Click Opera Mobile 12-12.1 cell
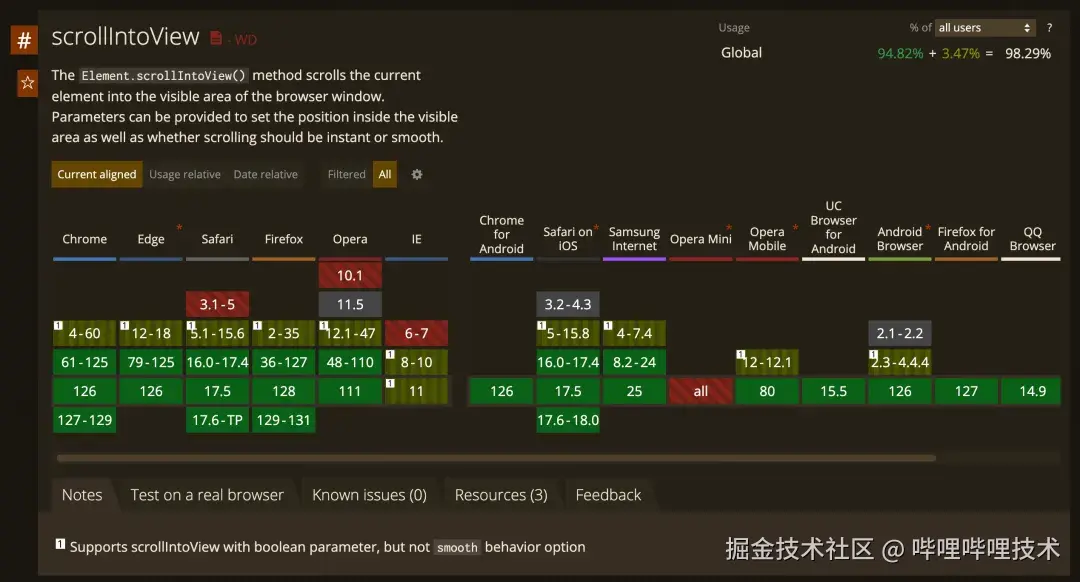The image size is (1080, 582). click(x=767, y=362)
